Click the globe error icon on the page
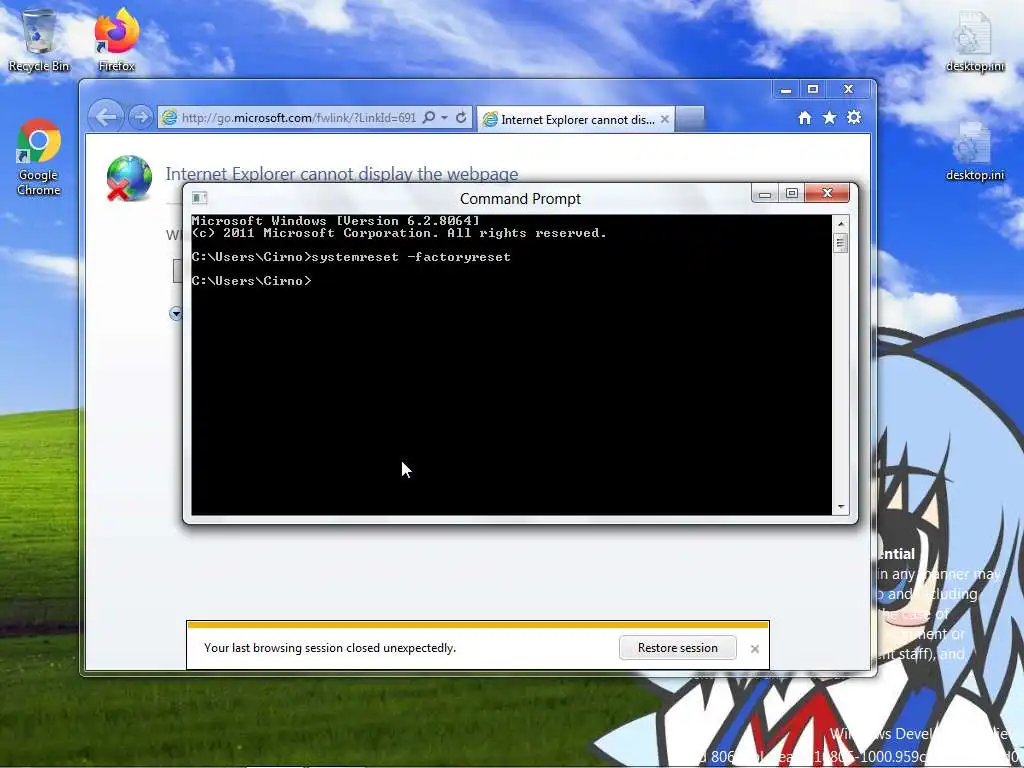1024x768 pixels. pos(129,178)
